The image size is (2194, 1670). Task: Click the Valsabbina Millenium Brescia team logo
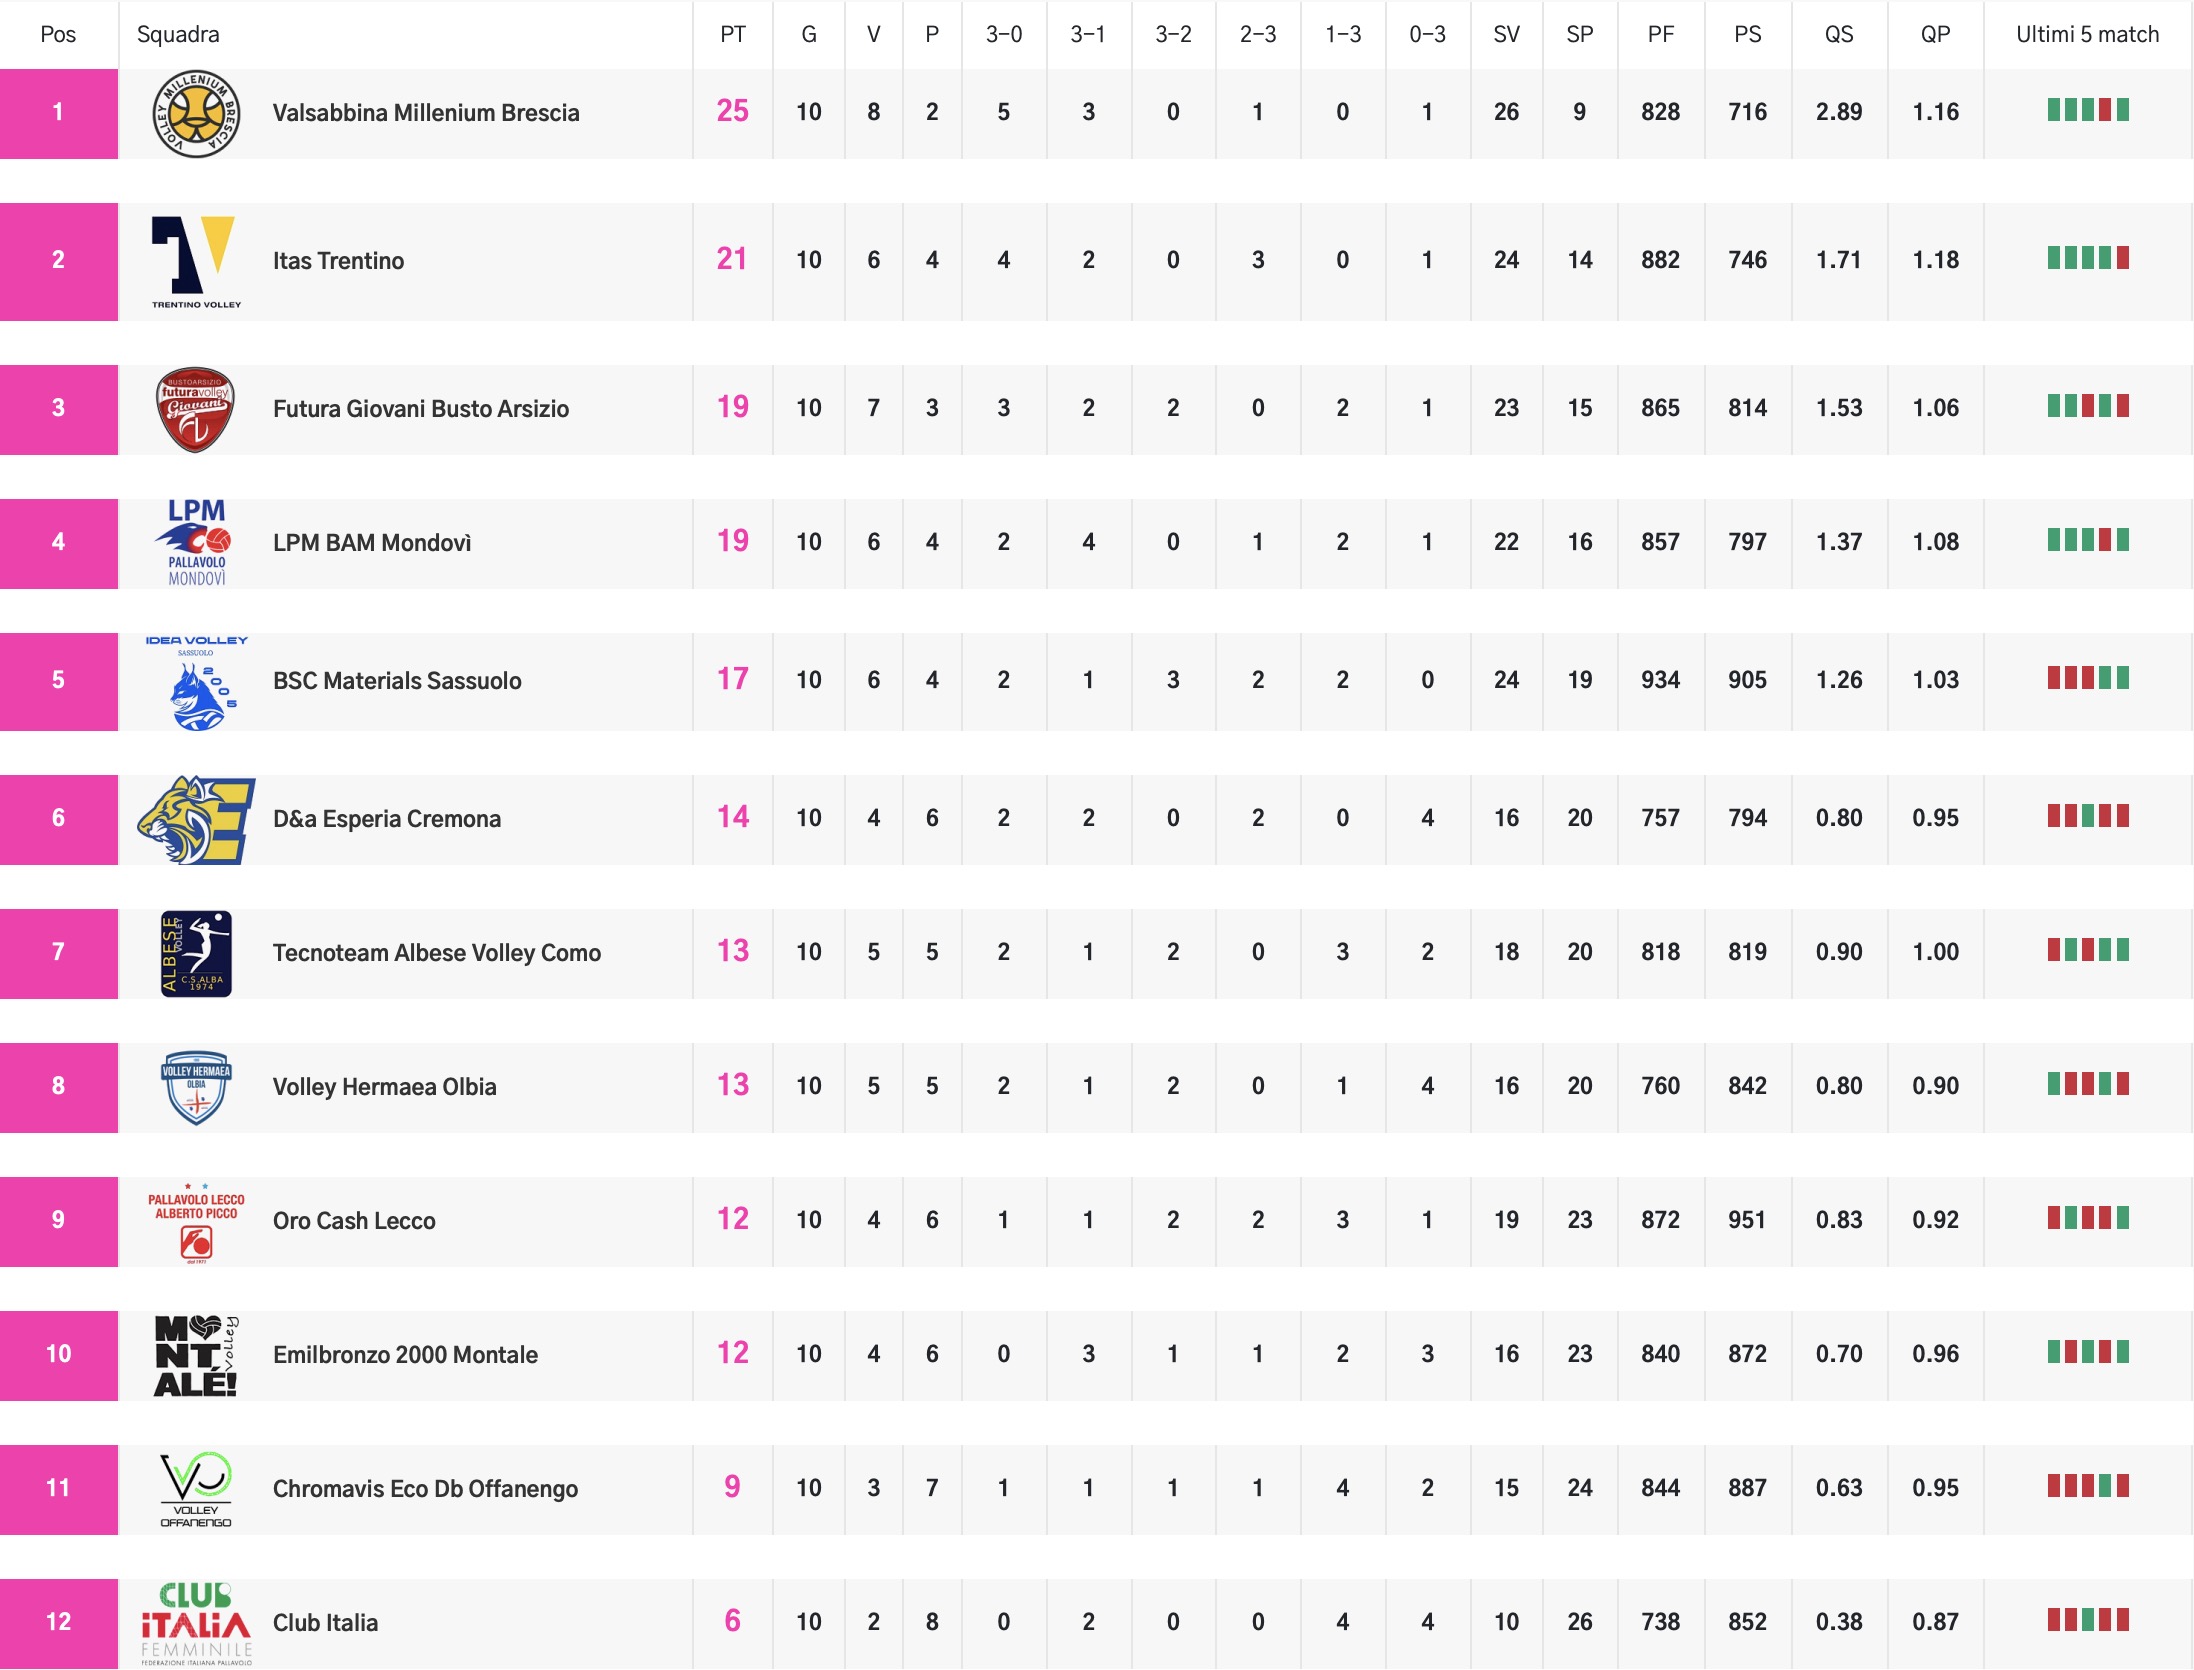pos(196,113)
